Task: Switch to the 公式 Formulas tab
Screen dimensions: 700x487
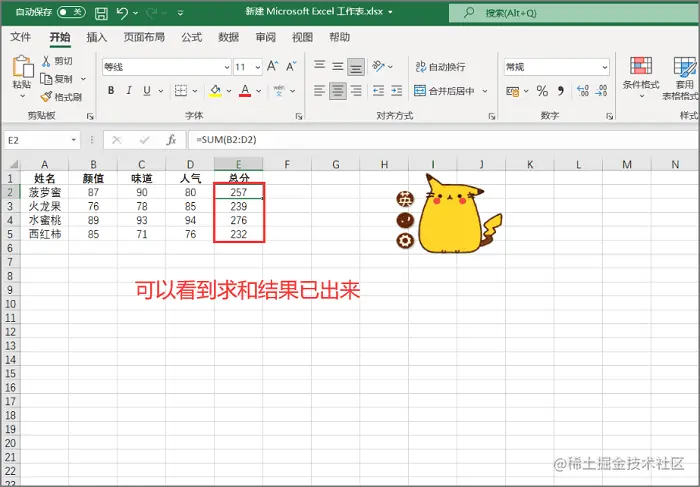Action: point(192,37)
